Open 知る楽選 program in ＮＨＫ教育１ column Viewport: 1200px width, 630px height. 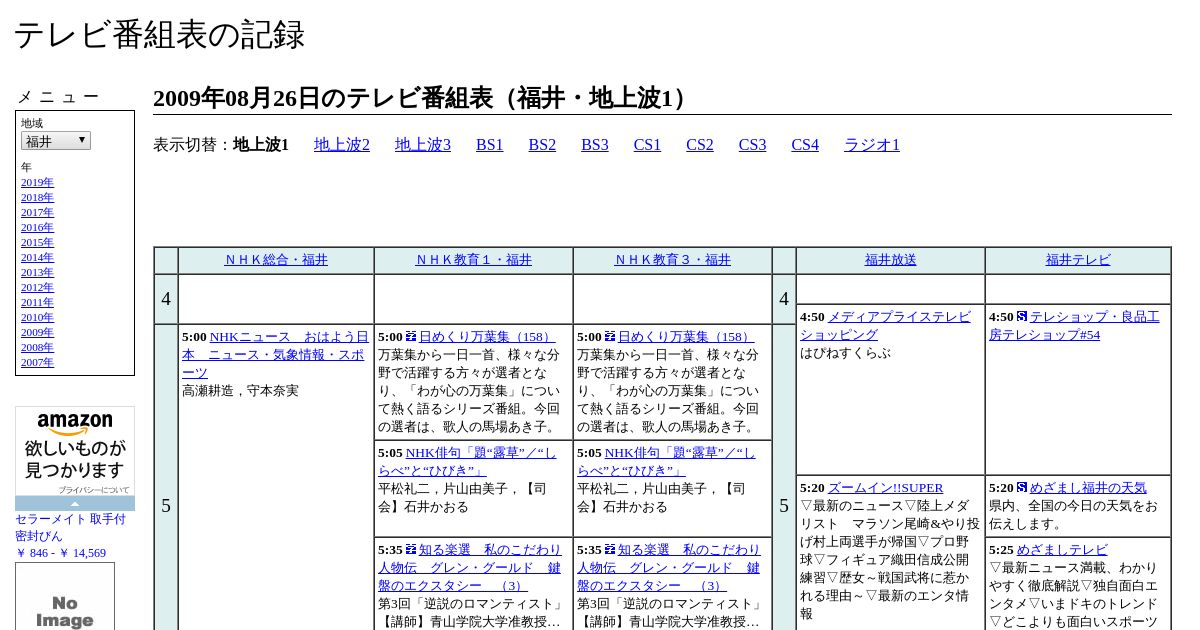[x=470, y=567]
